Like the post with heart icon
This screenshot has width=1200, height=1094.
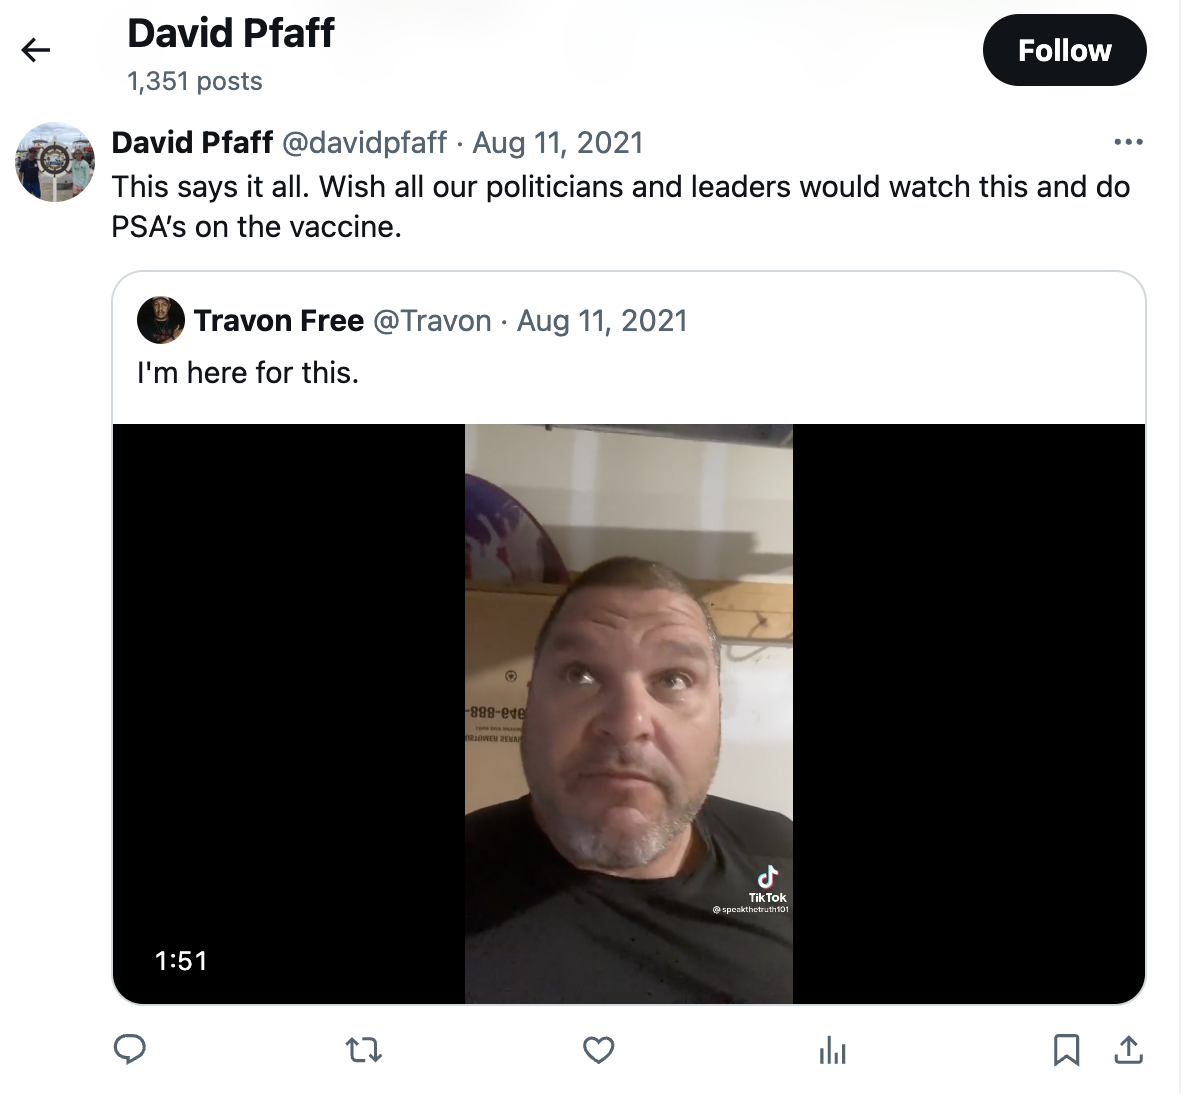(x=598, y=1050)
